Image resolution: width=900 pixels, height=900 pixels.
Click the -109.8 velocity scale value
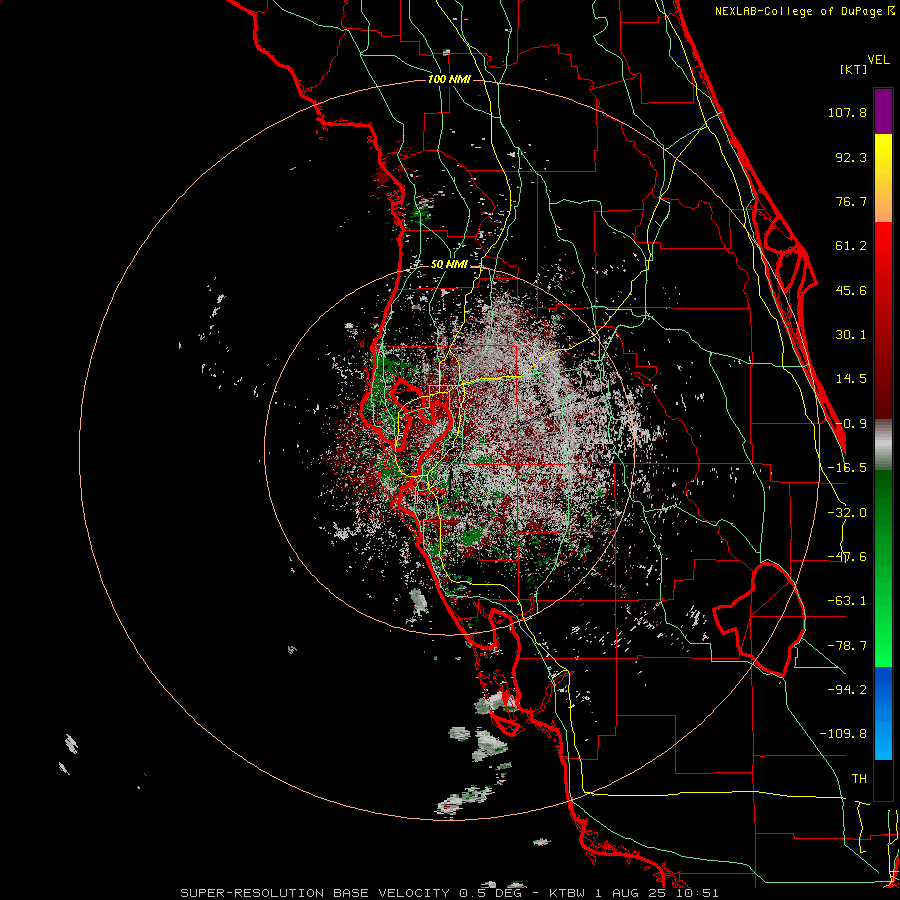pos(843,734)
